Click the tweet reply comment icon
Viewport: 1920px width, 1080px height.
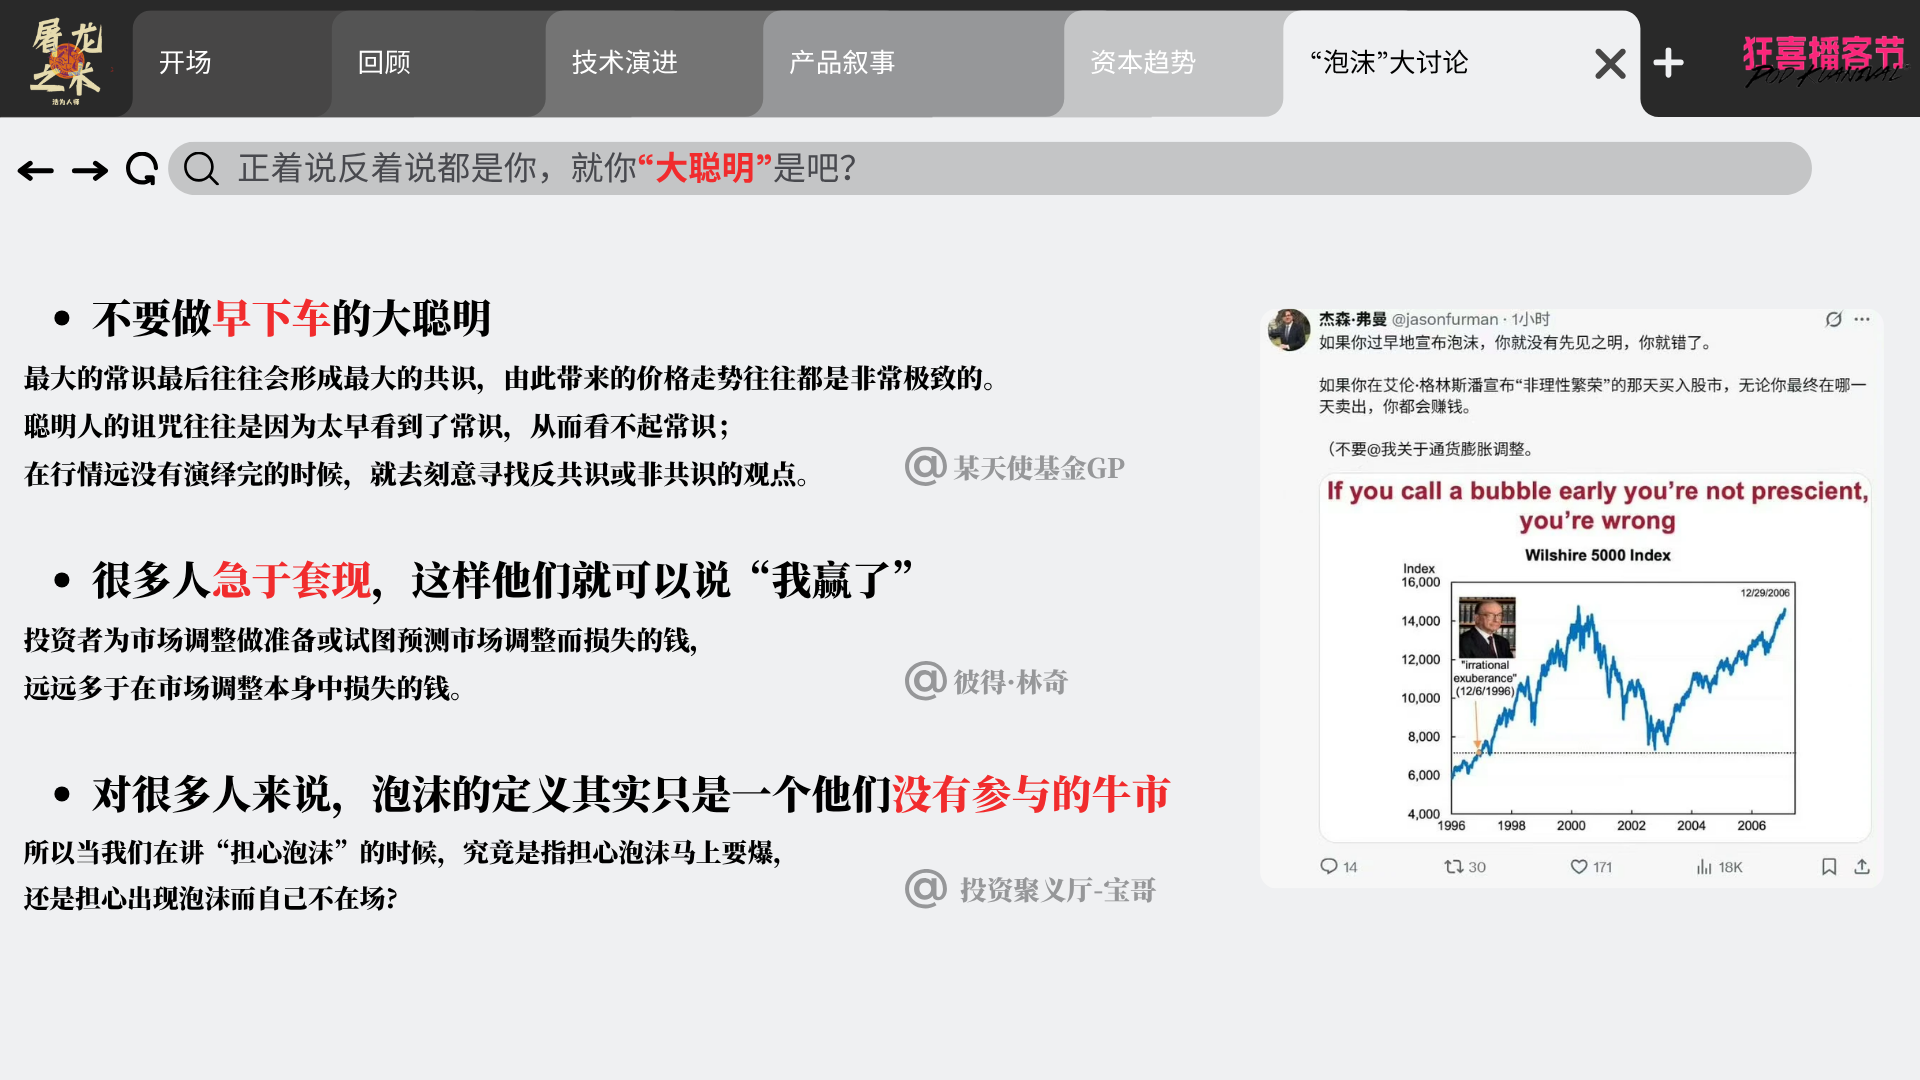[1329, 866]
